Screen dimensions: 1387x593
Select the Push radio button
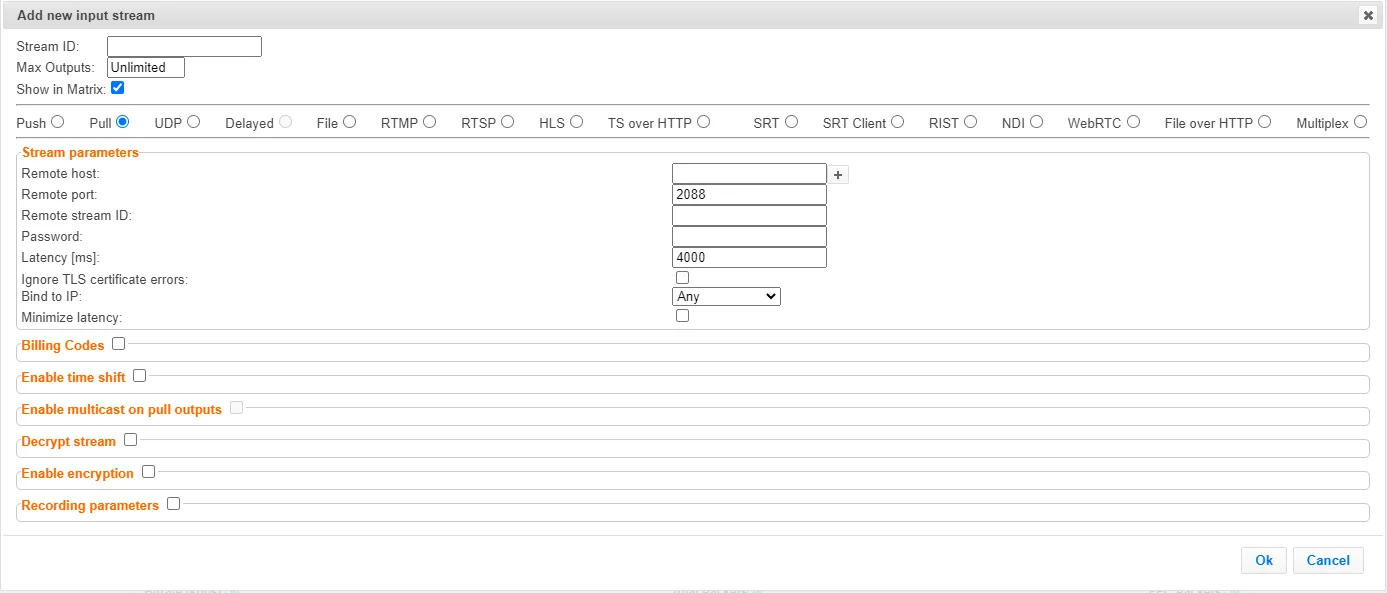tap(58, 122)
